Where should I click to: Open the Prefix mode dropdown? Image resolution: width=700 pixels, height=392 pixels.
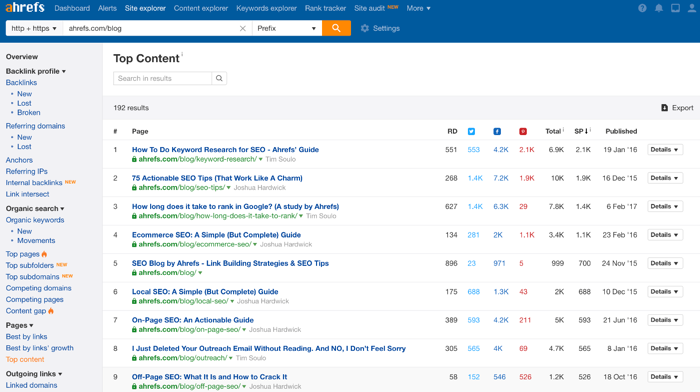point(287,28)
